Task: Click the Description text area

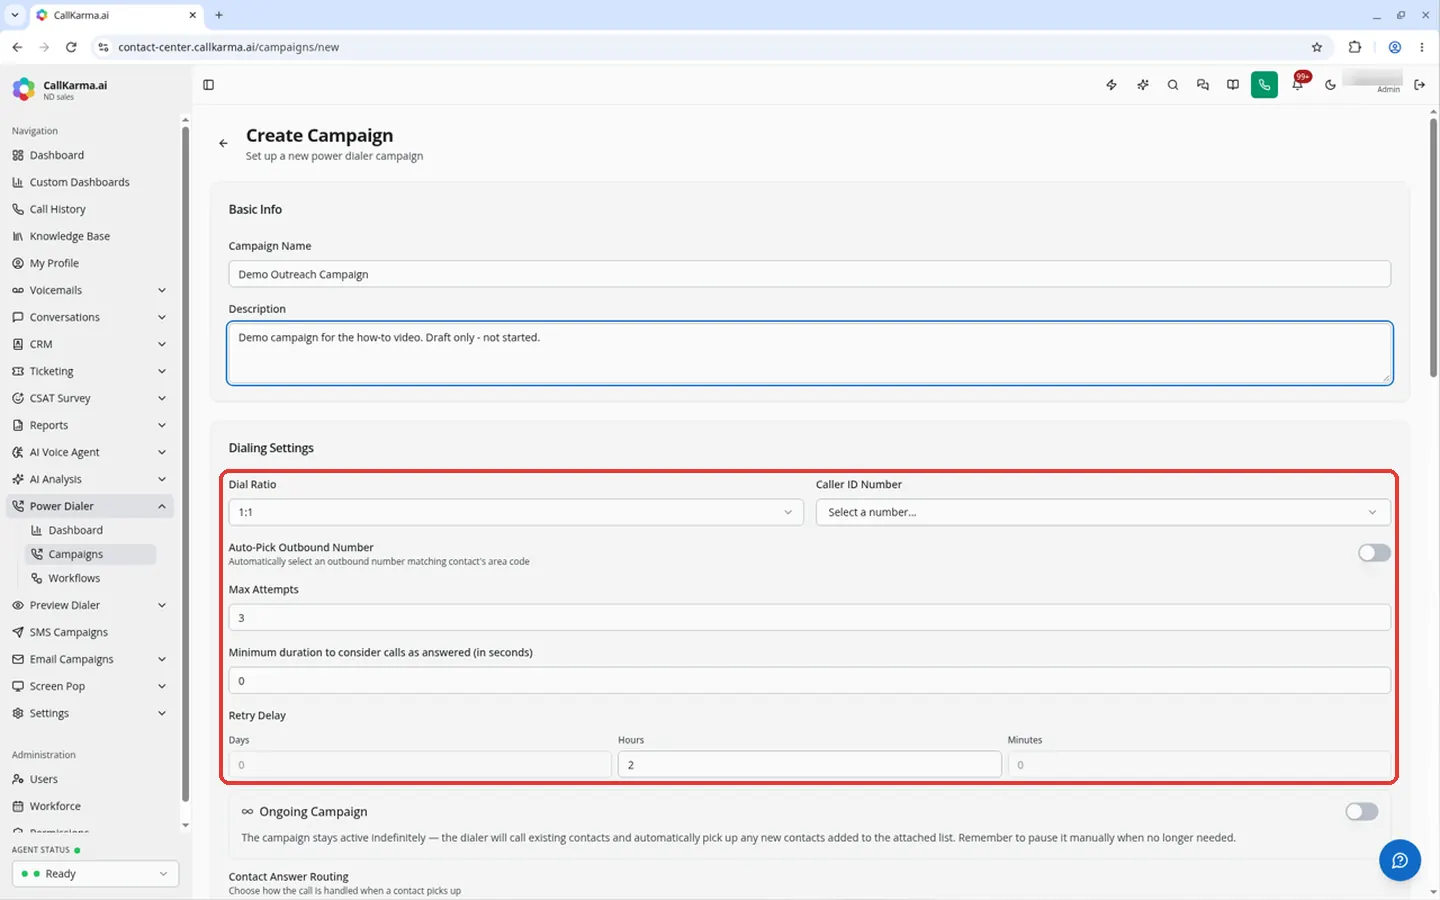Action: coord(809,353)
